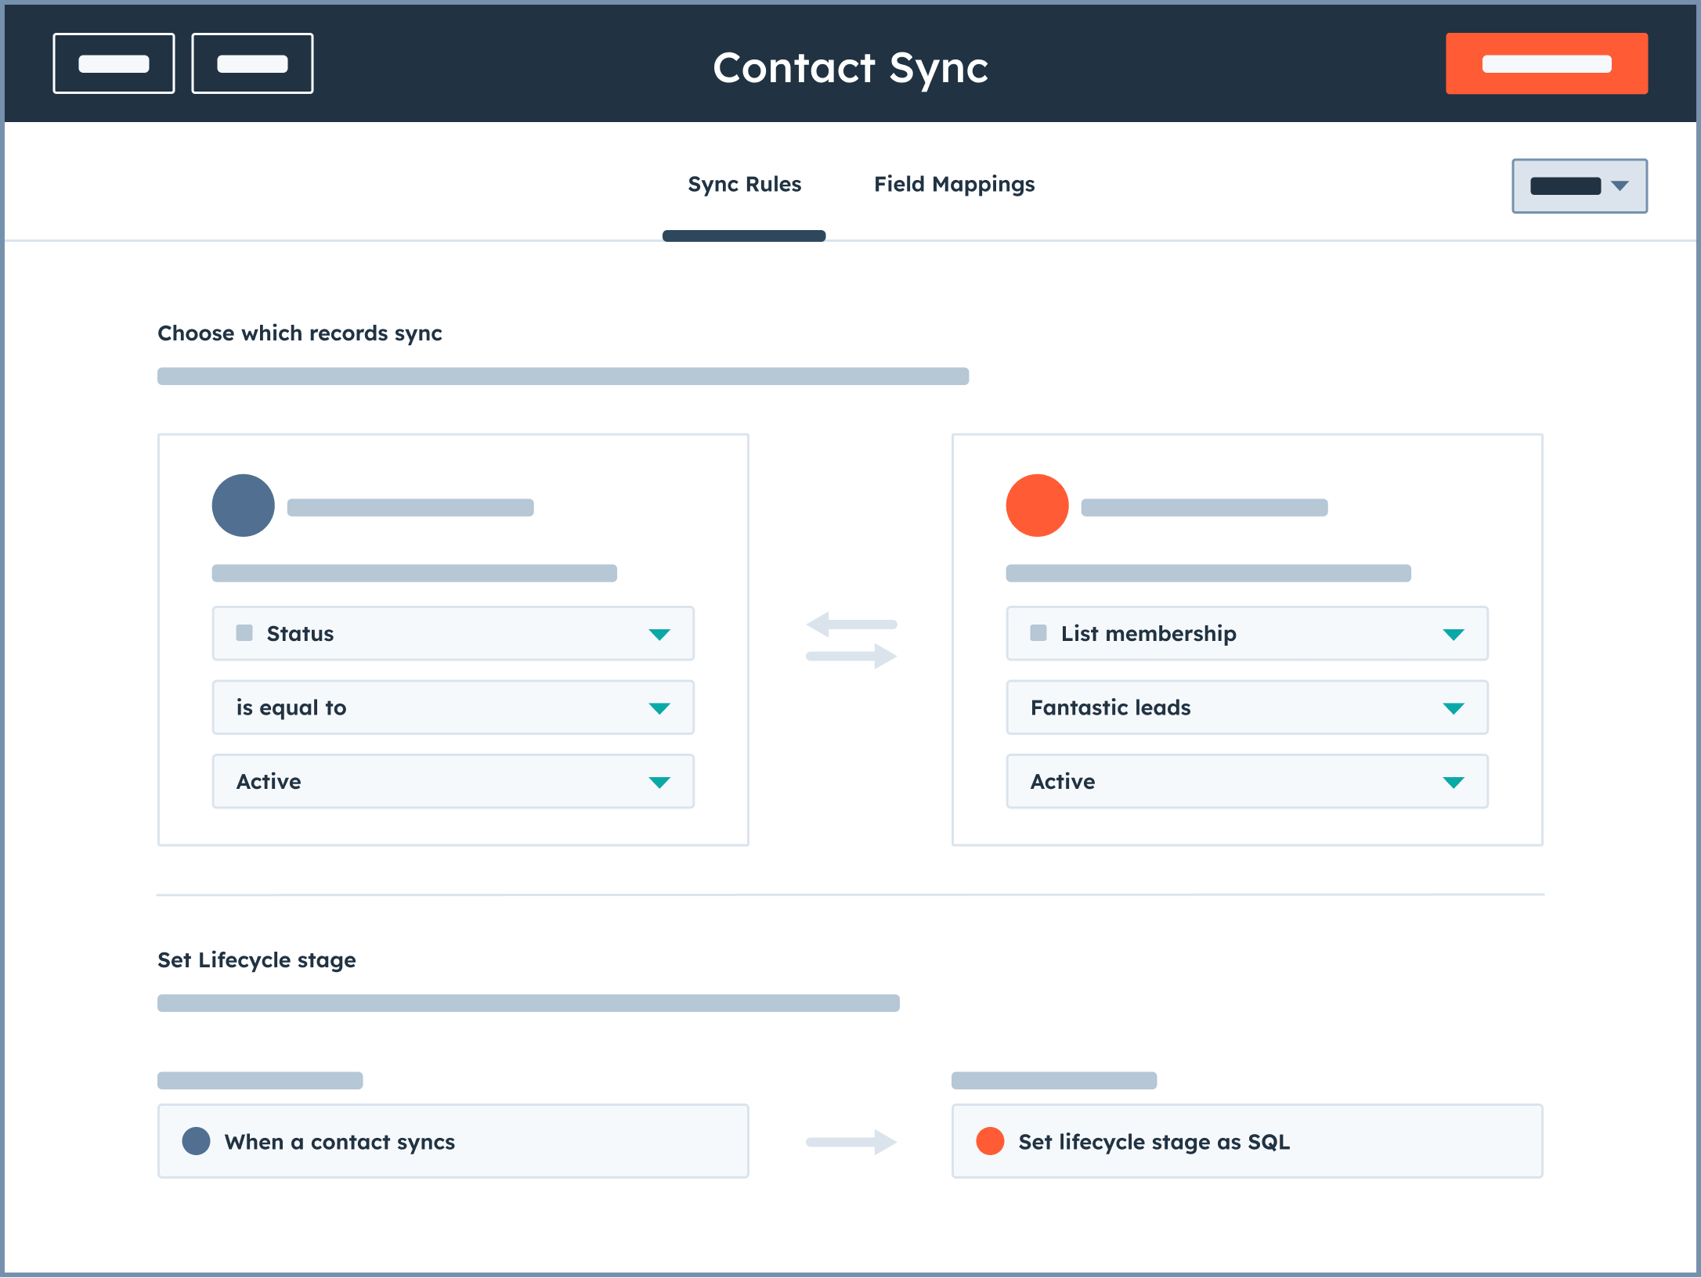The height and width of the screenshot is (1278, 1701).
Task: Click teal arrow on Fantastic leads field
Action: [1453, 708]
